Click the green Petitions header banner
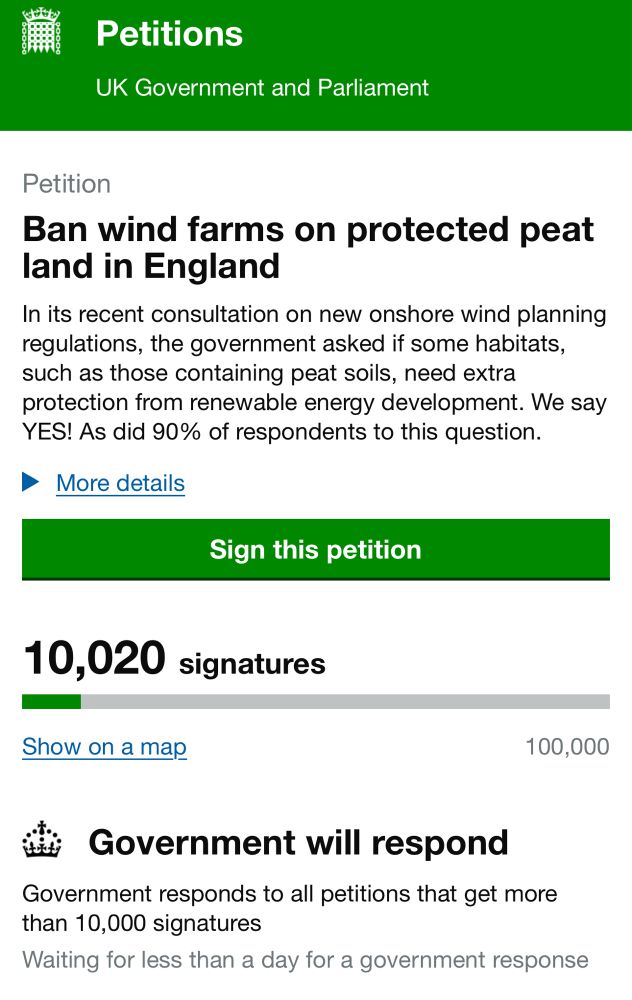This screenshot has width=632, height=1000. point(316,65)
